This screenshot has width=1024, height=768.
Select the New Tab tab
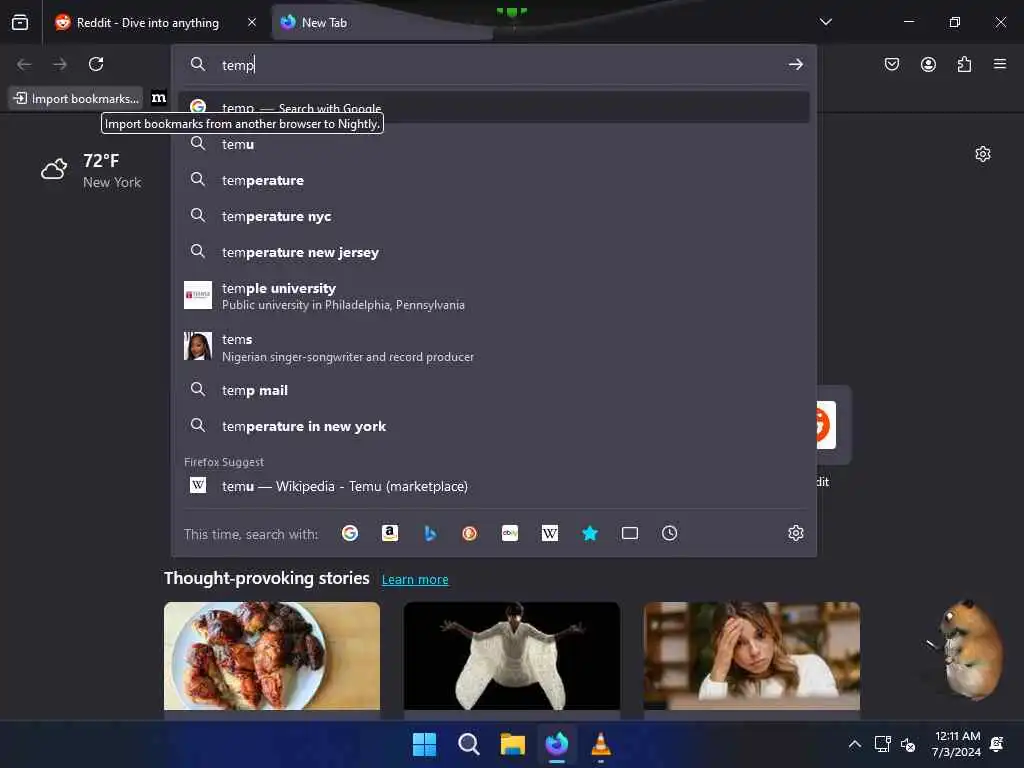(382, 22)
